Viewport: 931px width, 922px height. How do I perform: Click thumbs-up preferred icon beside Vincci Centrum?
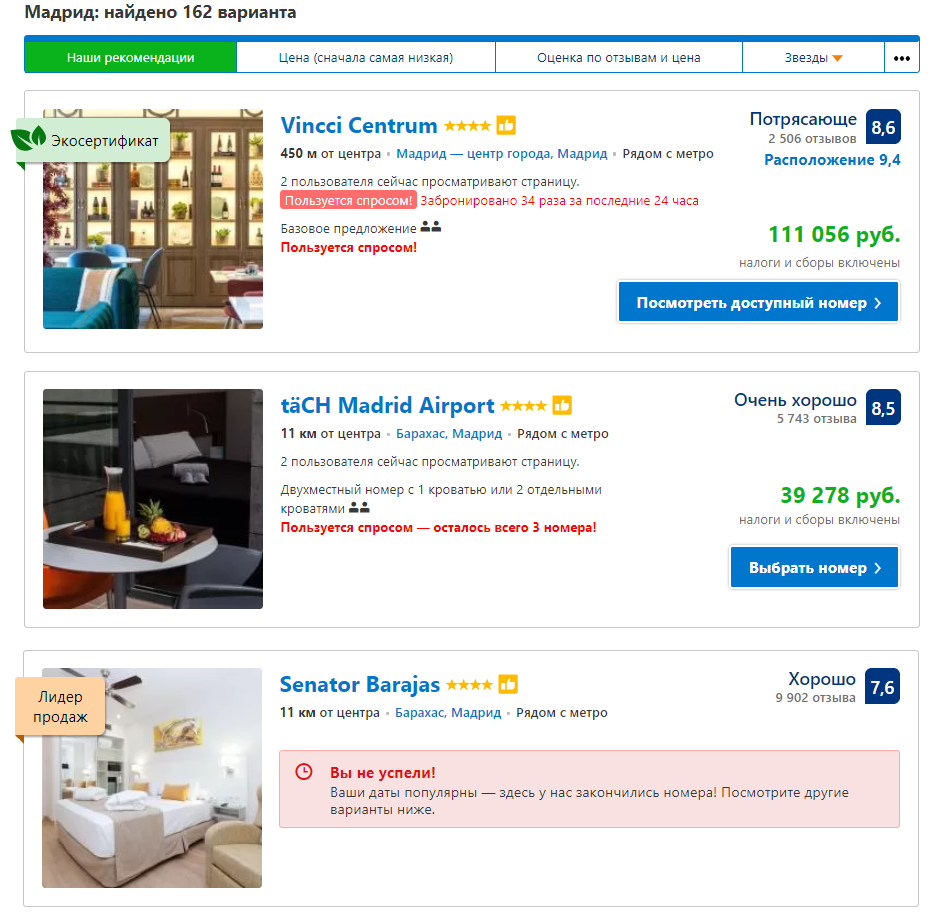(x=506, y=126)
